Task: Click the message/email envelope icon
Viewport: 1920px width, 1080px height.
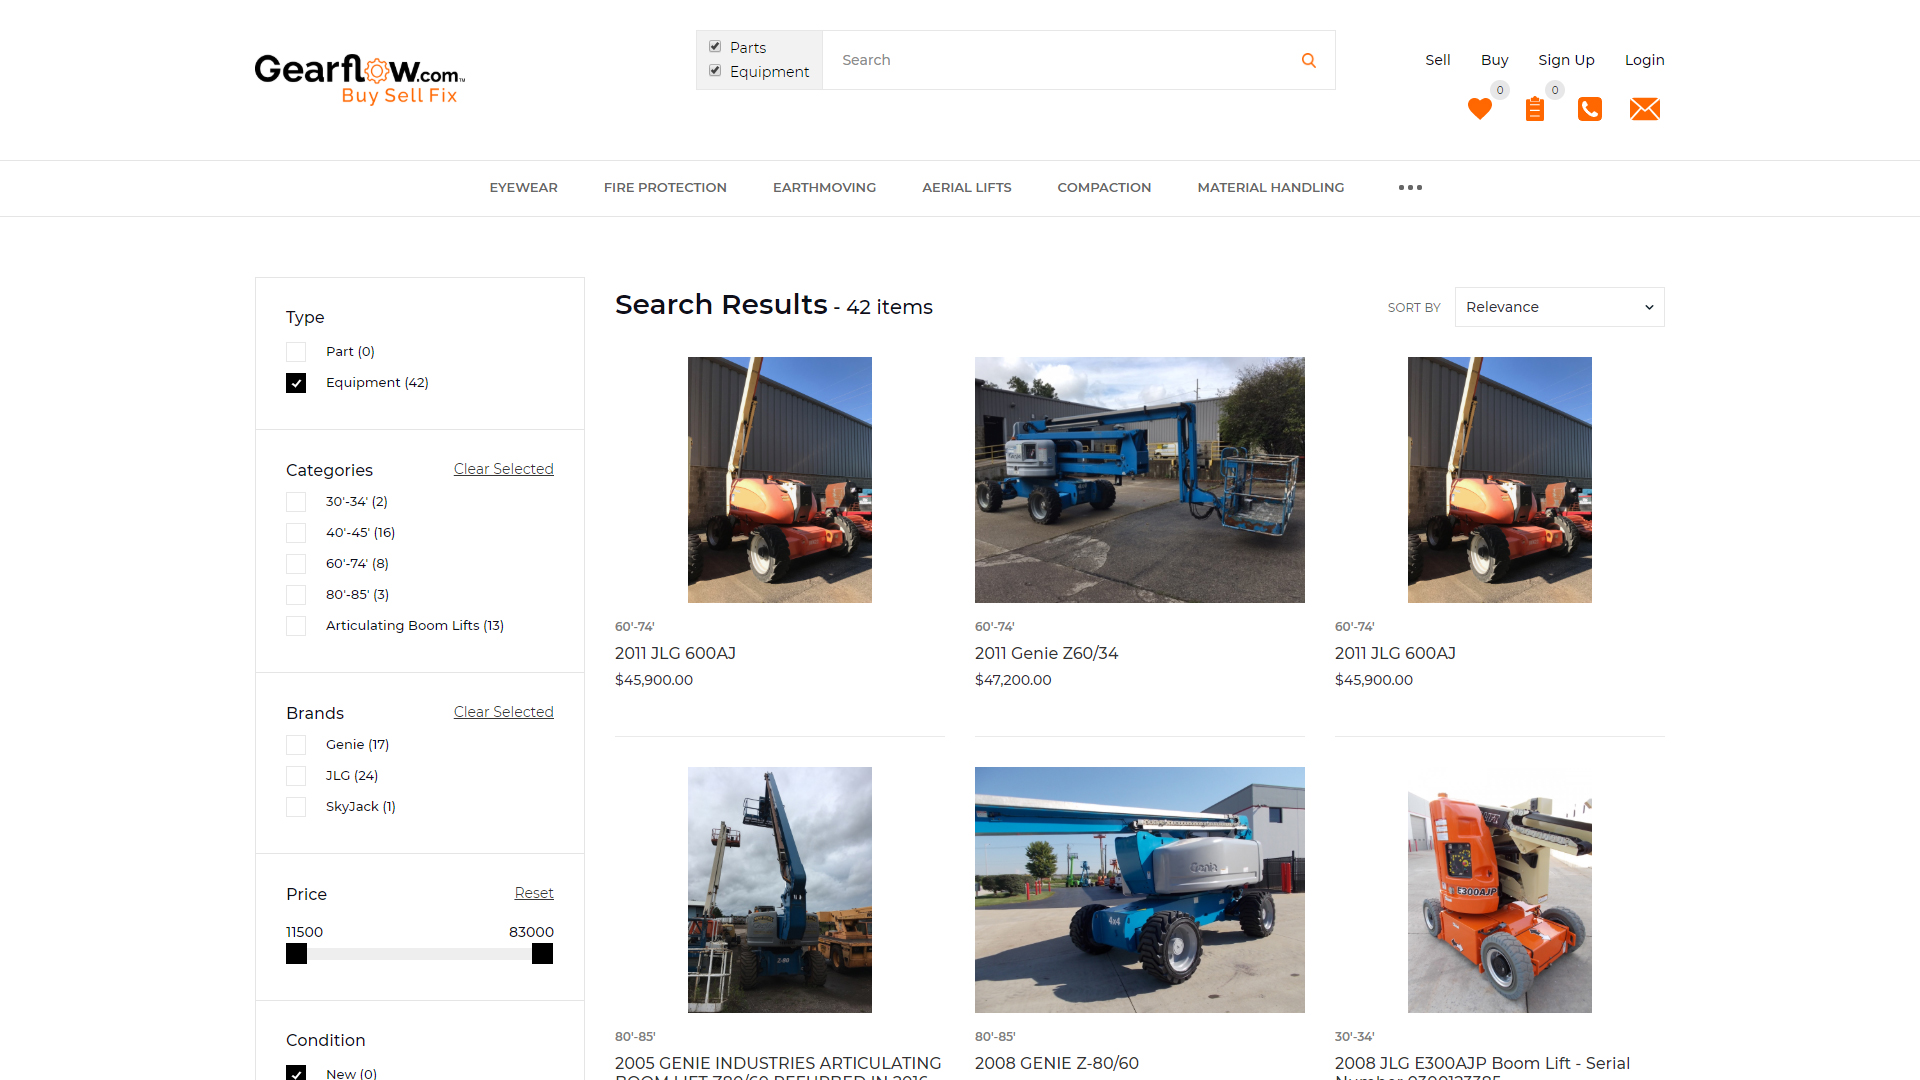Action: click(x=1643, y=109)
